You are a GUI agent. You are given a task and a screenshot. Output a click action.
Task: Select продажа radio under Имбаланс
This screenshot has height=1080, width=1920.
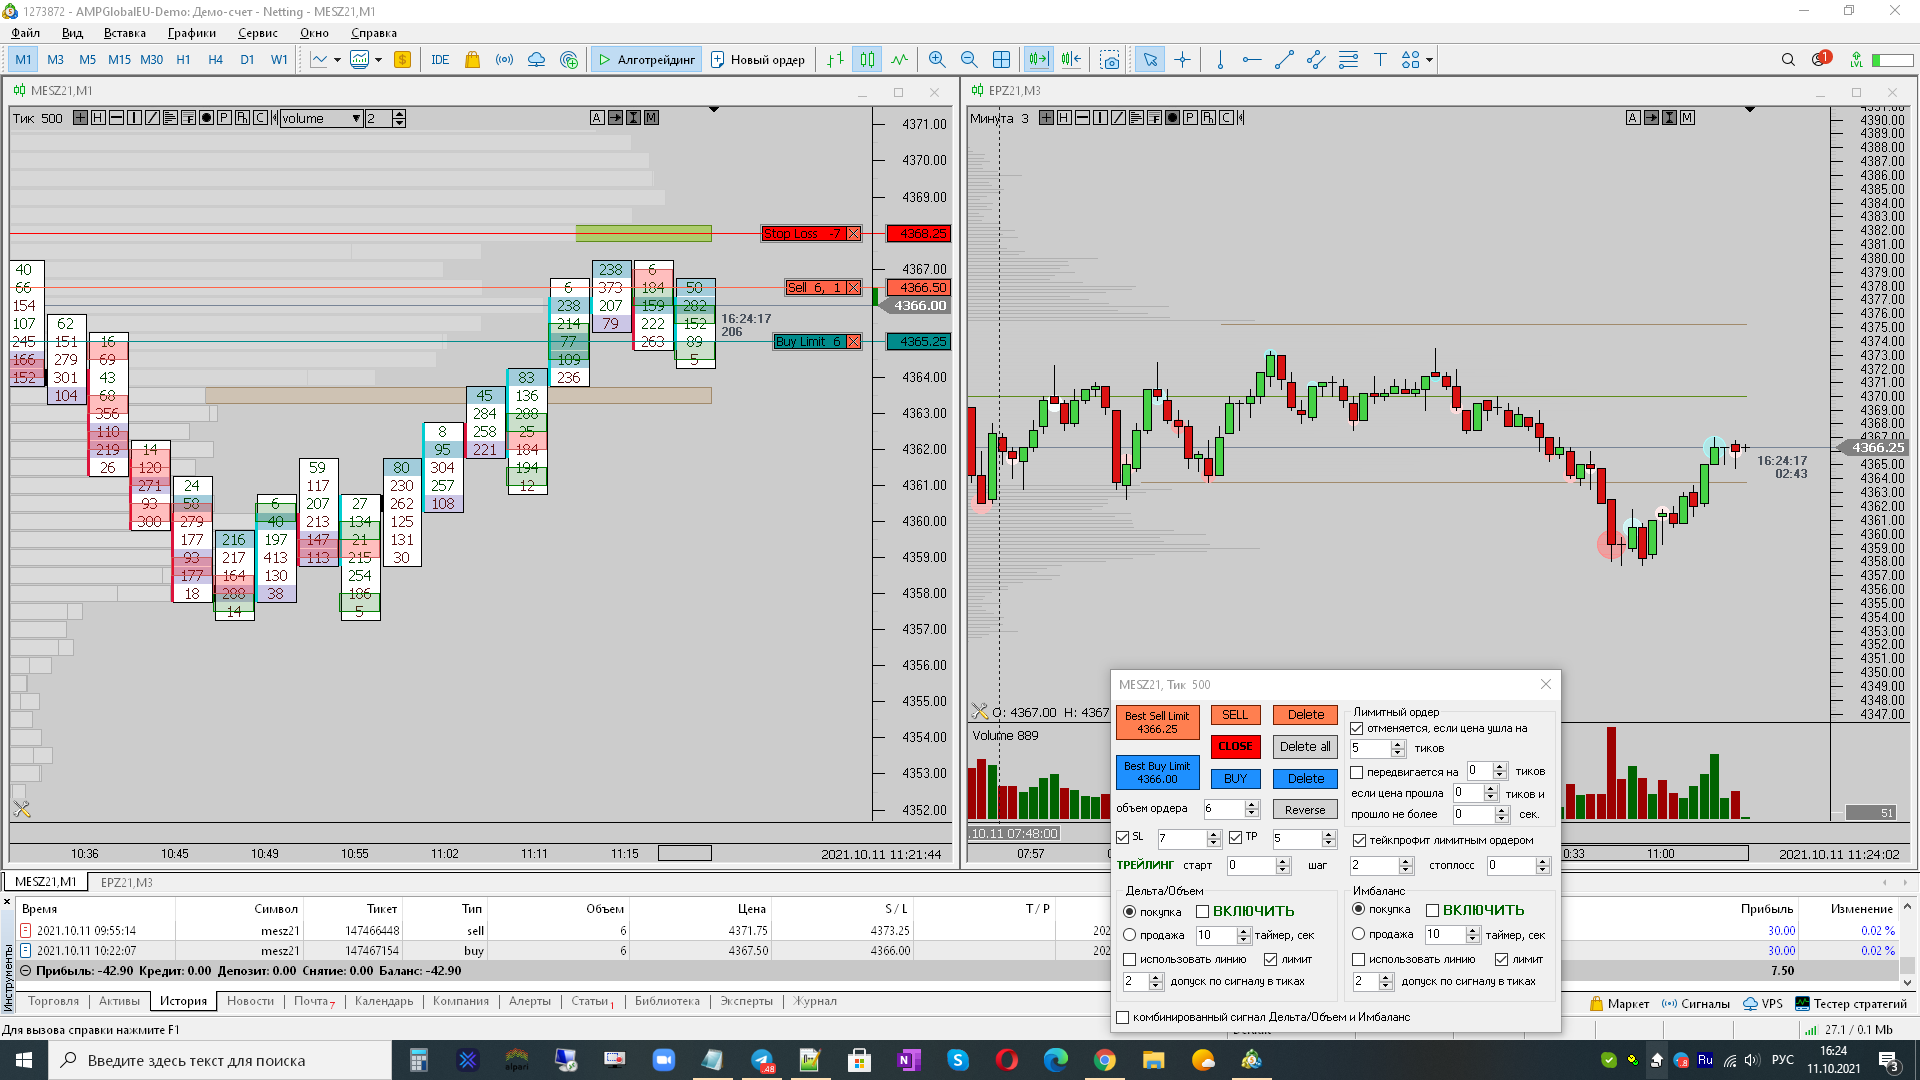(1358, 934)
